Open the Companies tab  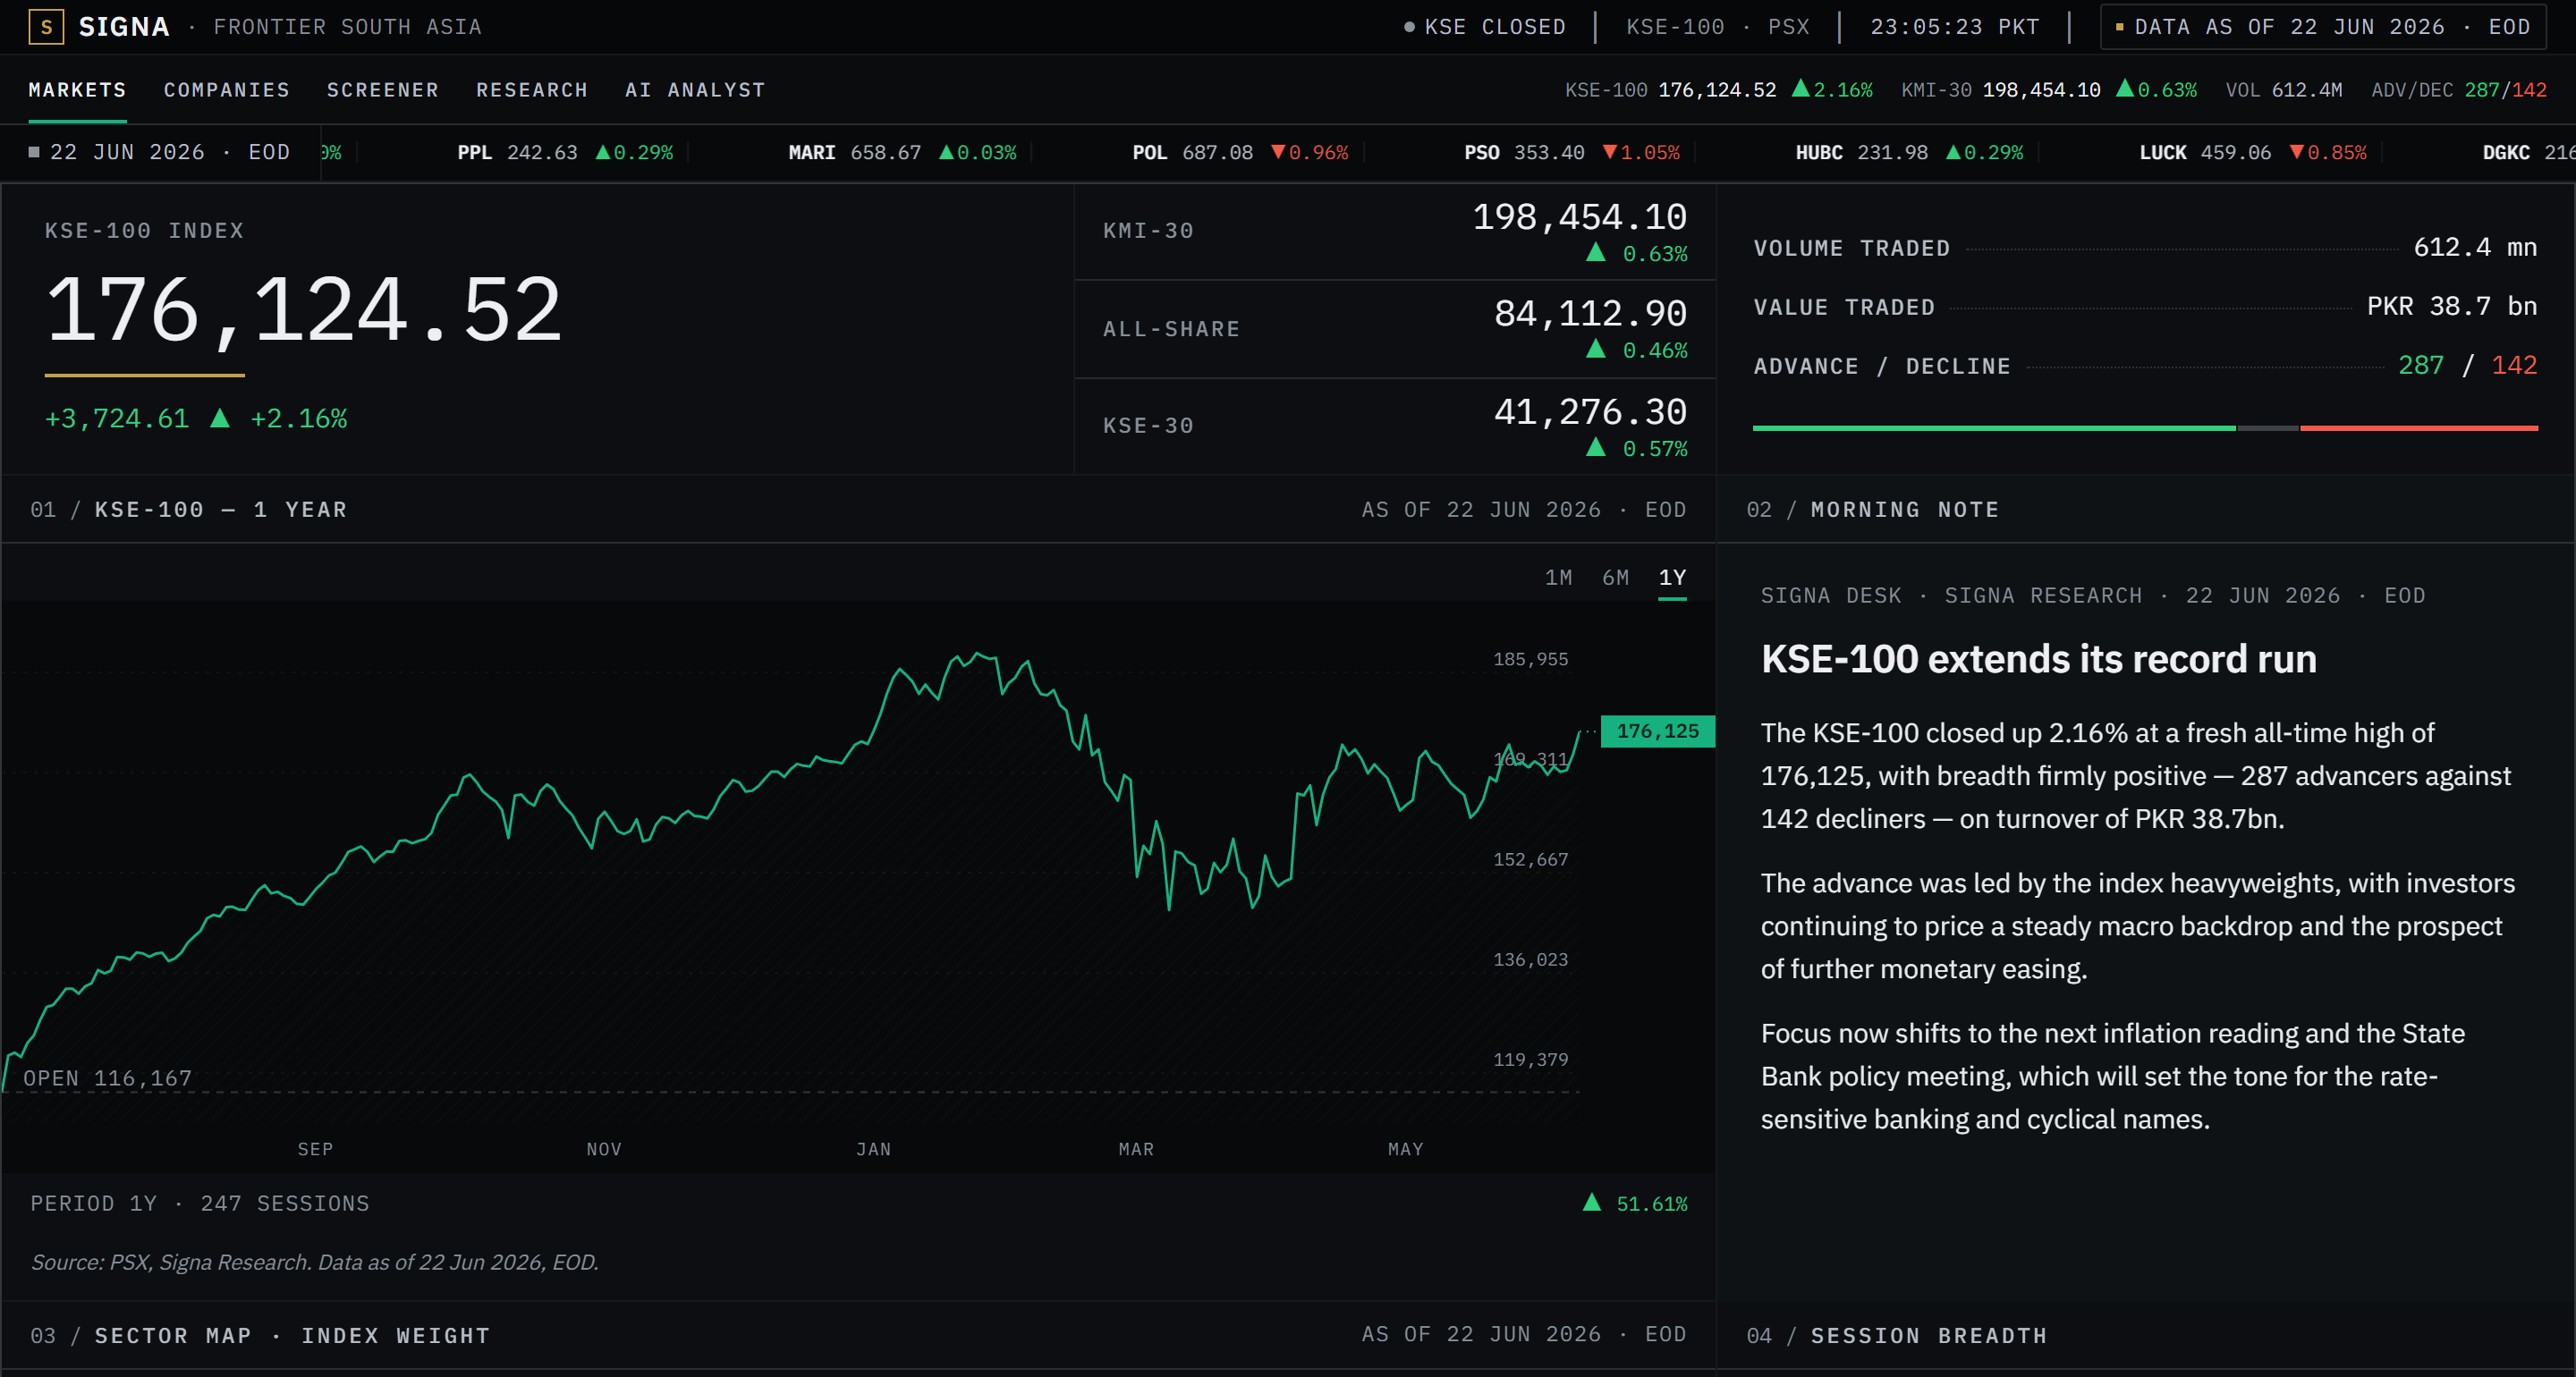pyautogui.click(x=227, y=90)
